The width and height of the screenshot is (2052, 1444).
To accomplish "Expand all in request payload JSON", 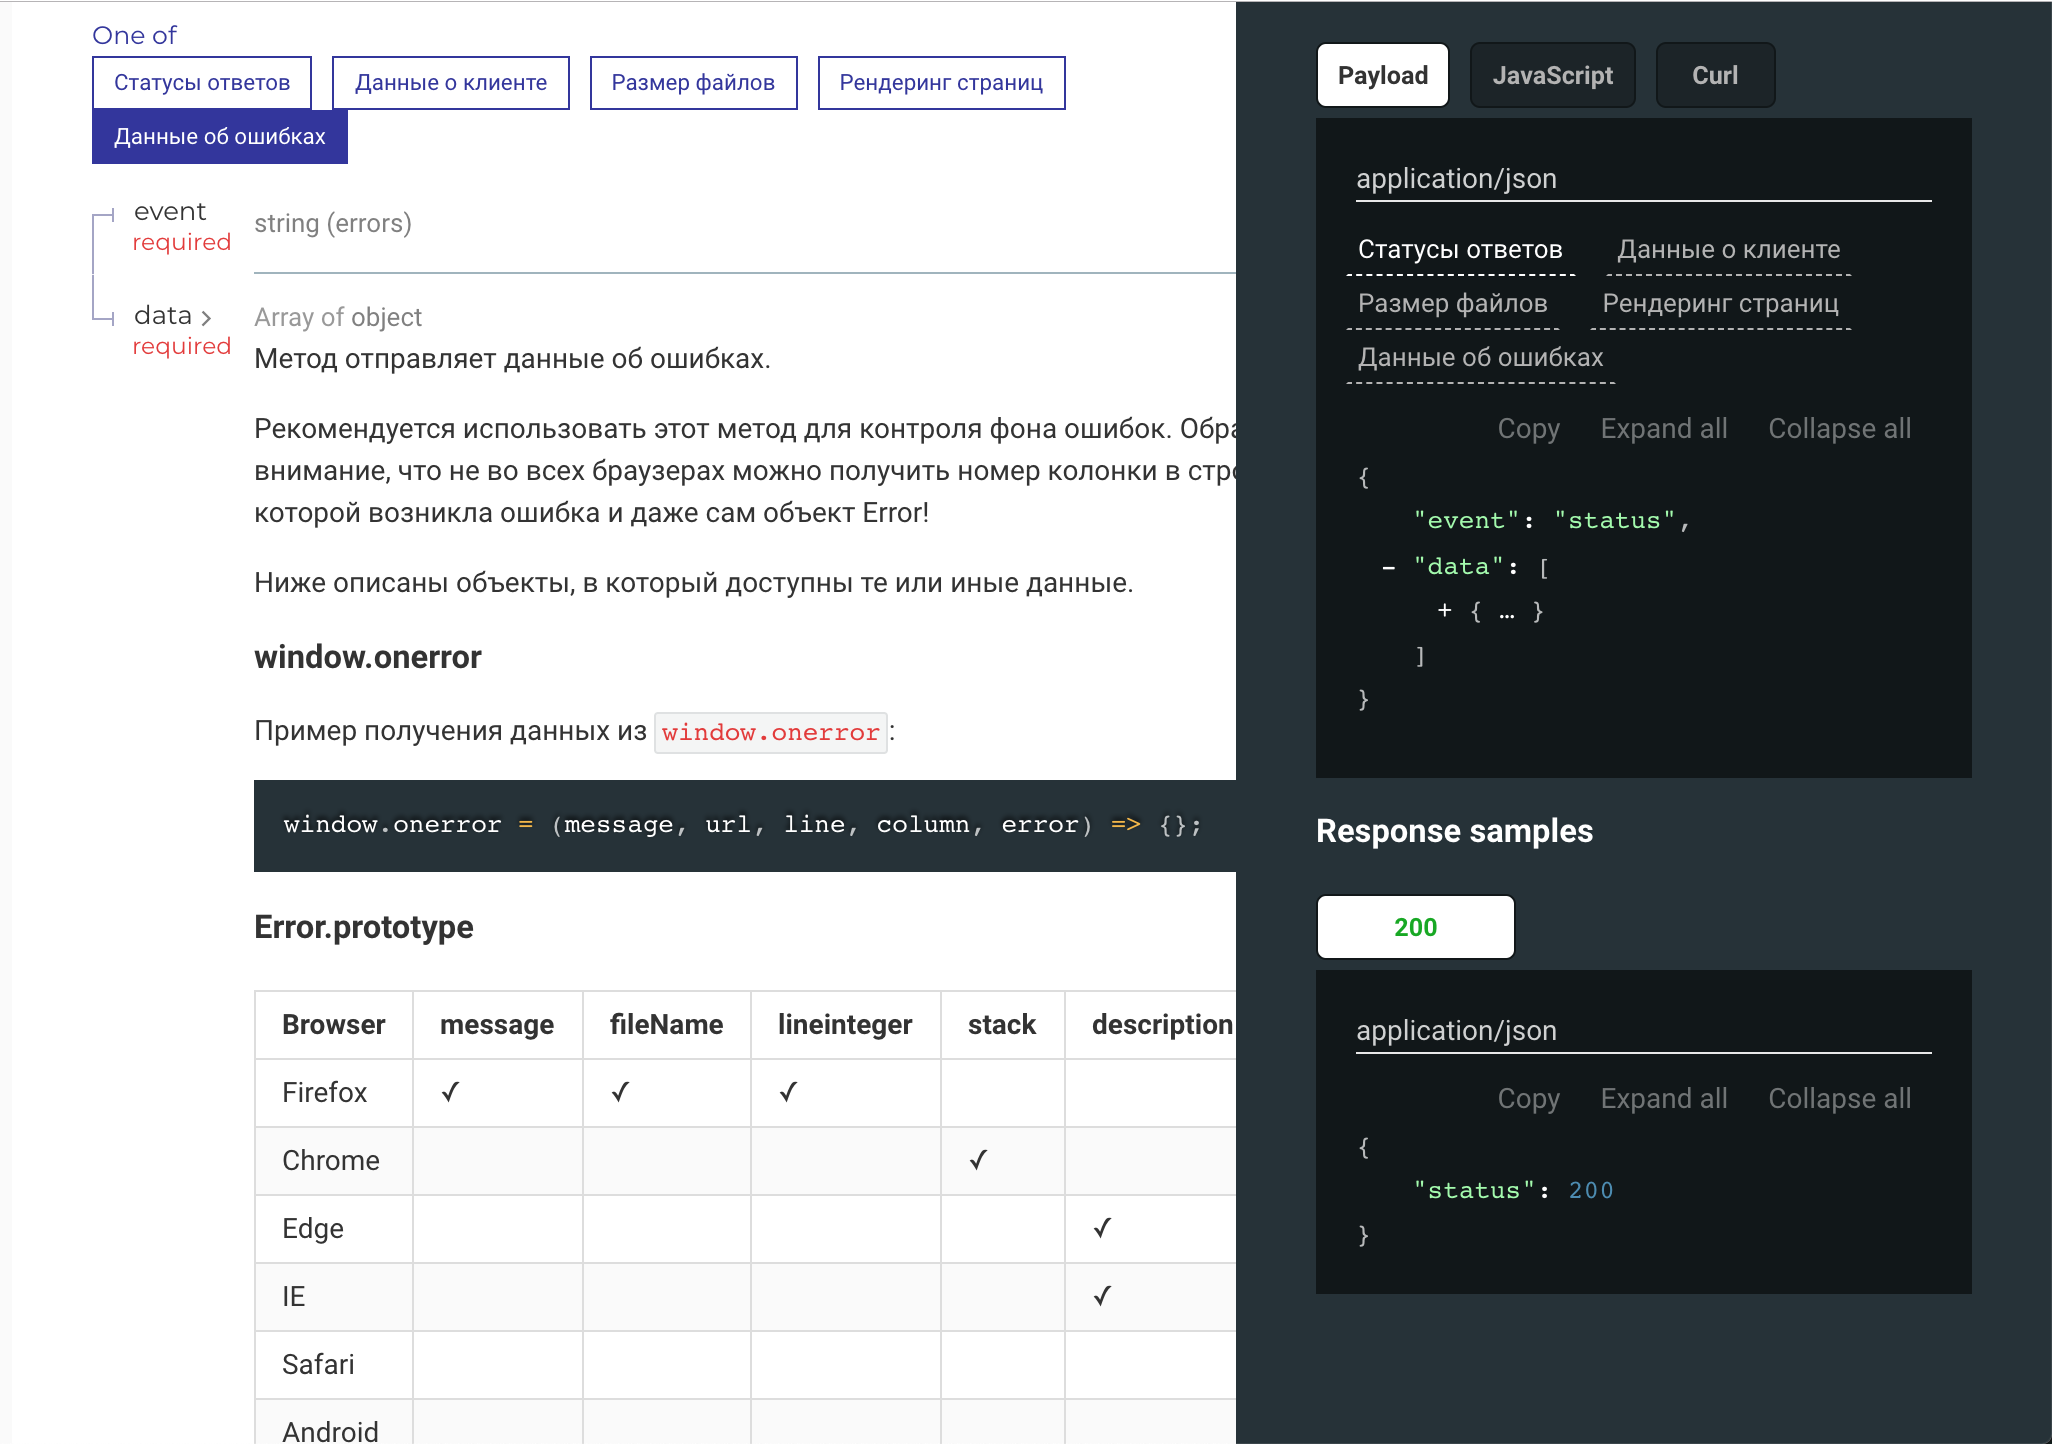I will tap(1664, 429).
